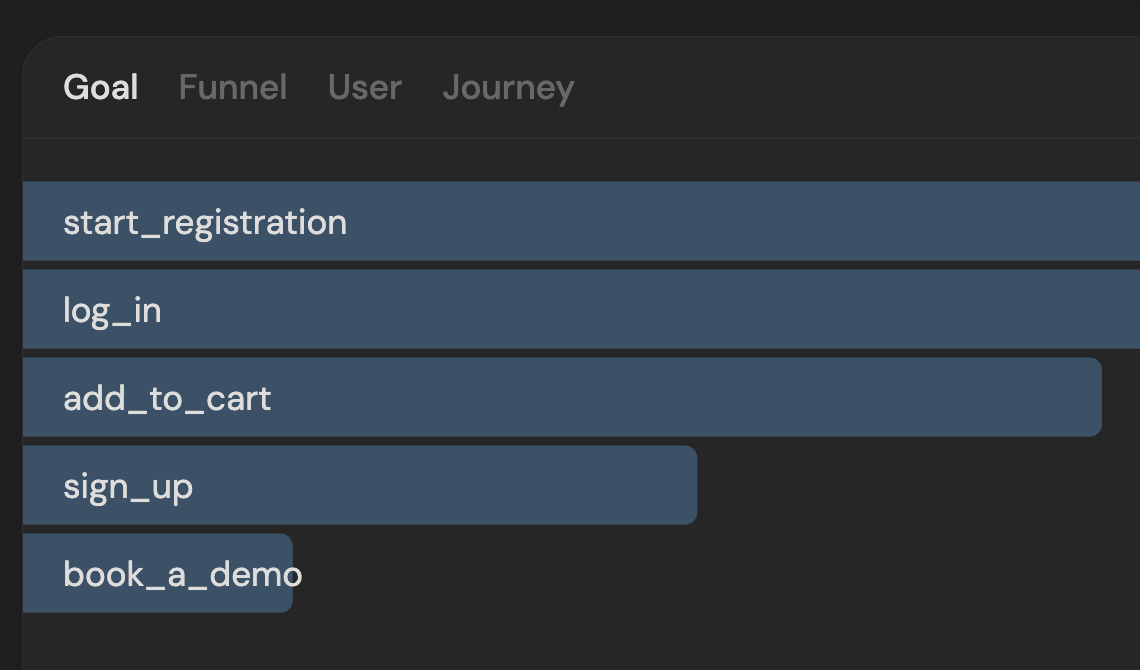Click the sign_up label text
Viewport: 1140px width, 670px height.
(128, 487)
